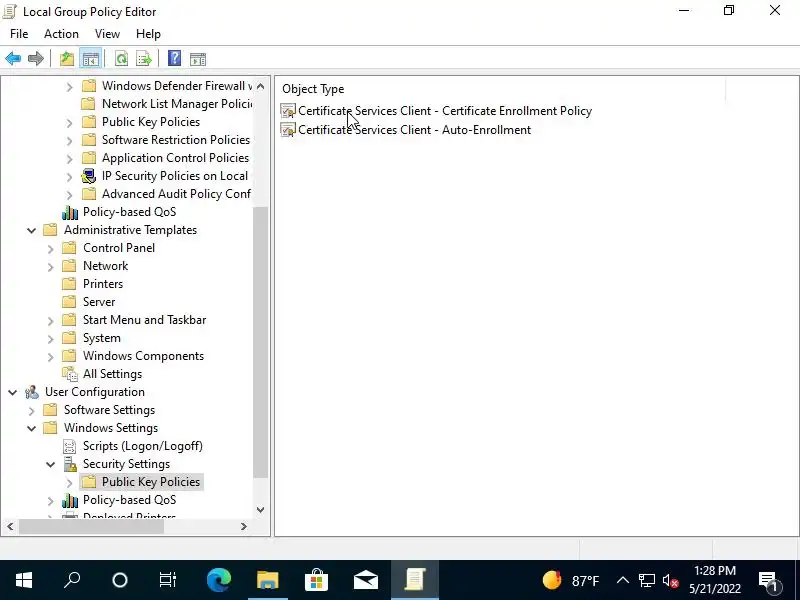Image resolution: width=800 pixels, height=600 pixels.
Task: Select Certificate Enrollment Policy entry text
Action: pos(445,111)
